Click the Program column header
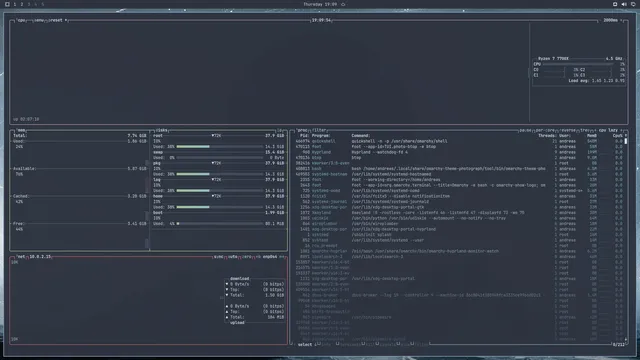 pyautogui.click(x=321, y=136)
